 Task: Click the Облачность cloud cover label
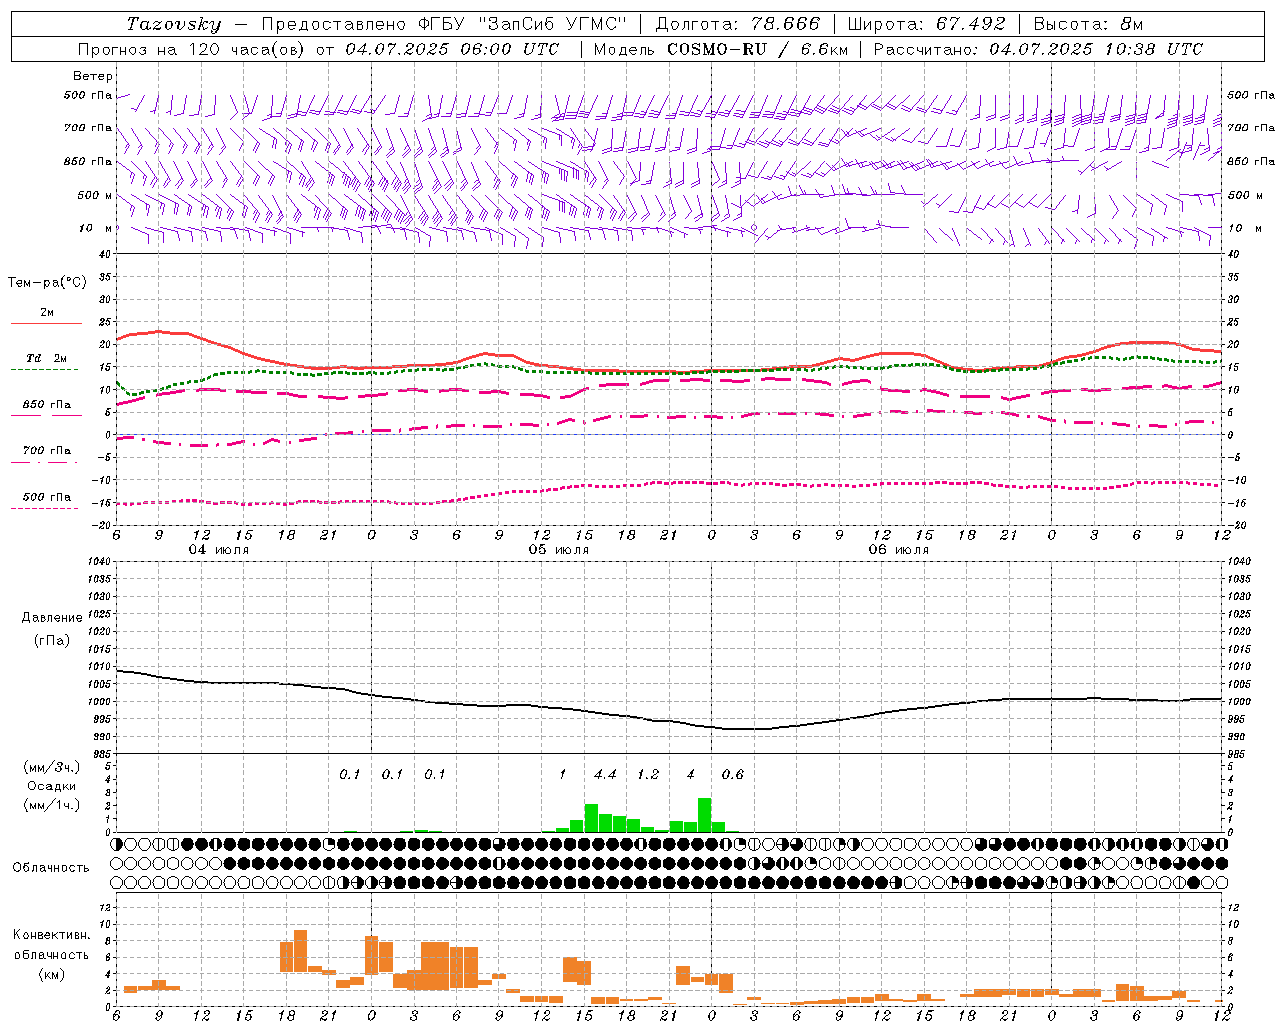51,867
